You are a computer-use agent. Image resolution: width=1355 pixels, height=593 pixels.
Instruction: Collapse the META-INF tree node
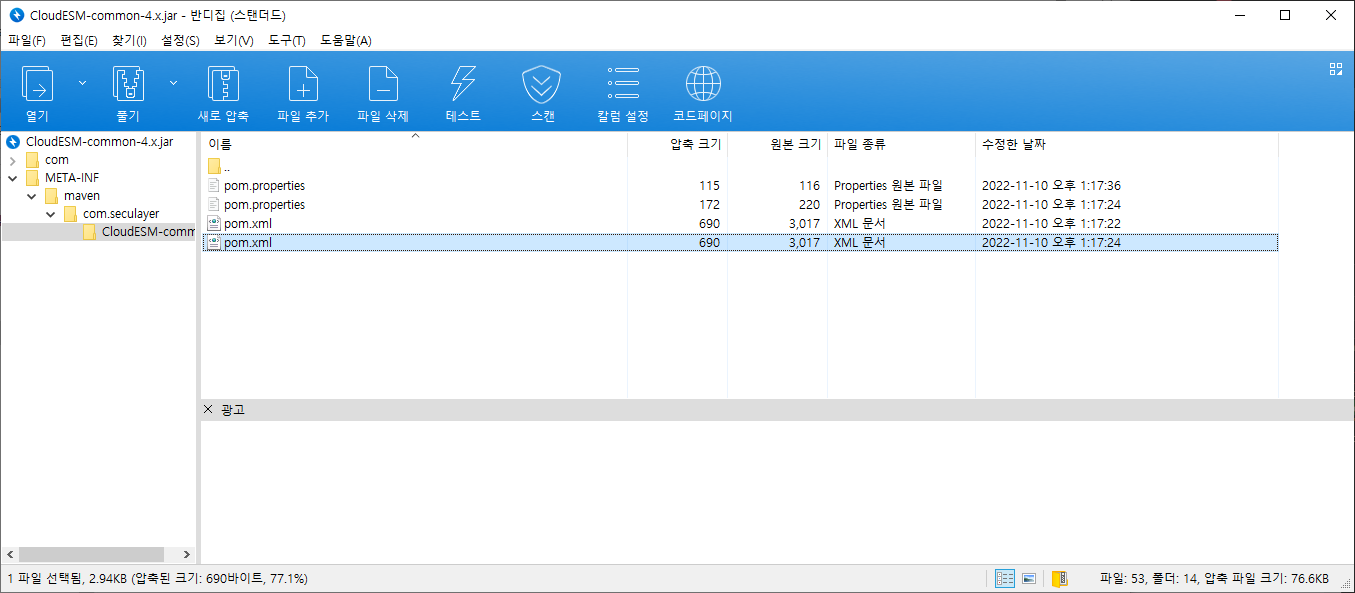click(x=12, y=178)
